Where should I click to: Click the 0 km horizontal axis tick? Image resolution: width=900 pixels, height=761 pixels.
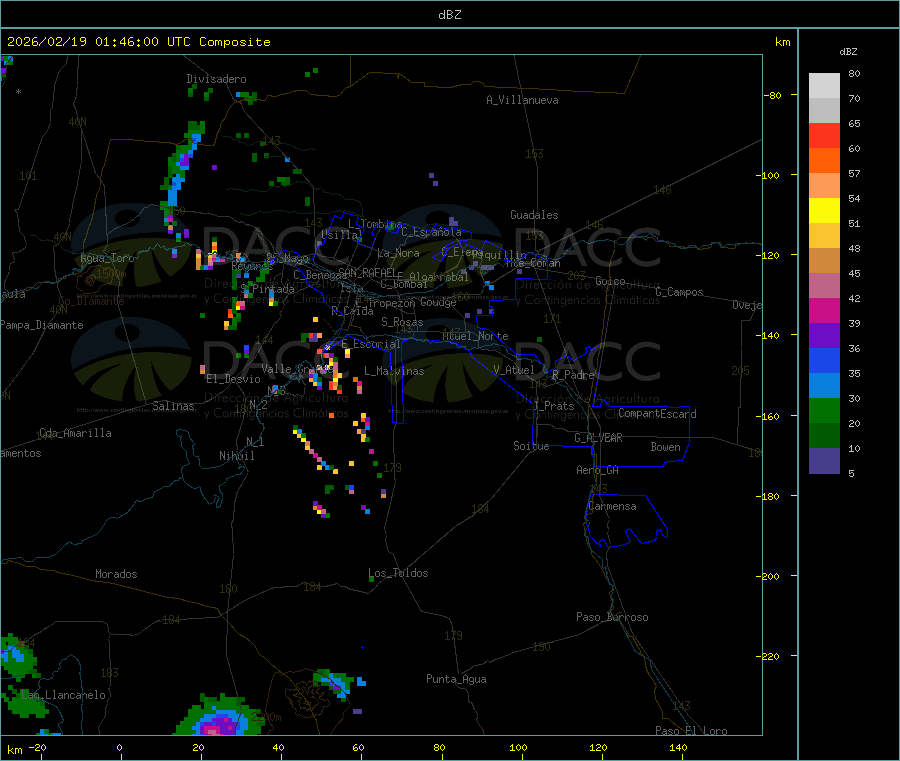[x=119, y=748]
